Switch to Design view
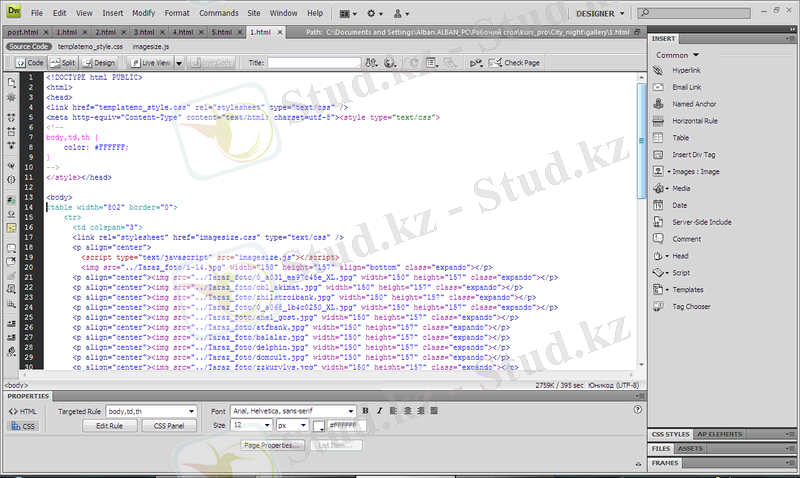The height and width of the screenshot is (478, 800). (99, 63)
